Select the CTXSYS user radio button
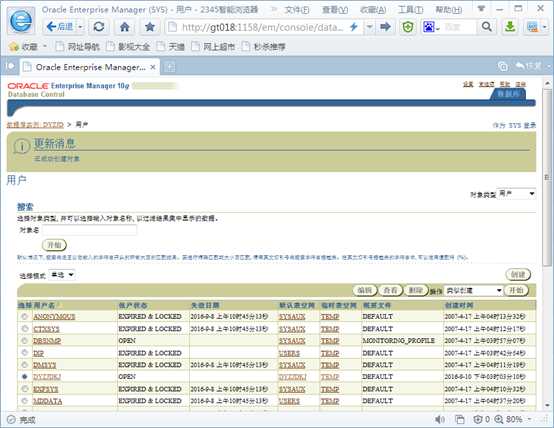 click(24, 329)
